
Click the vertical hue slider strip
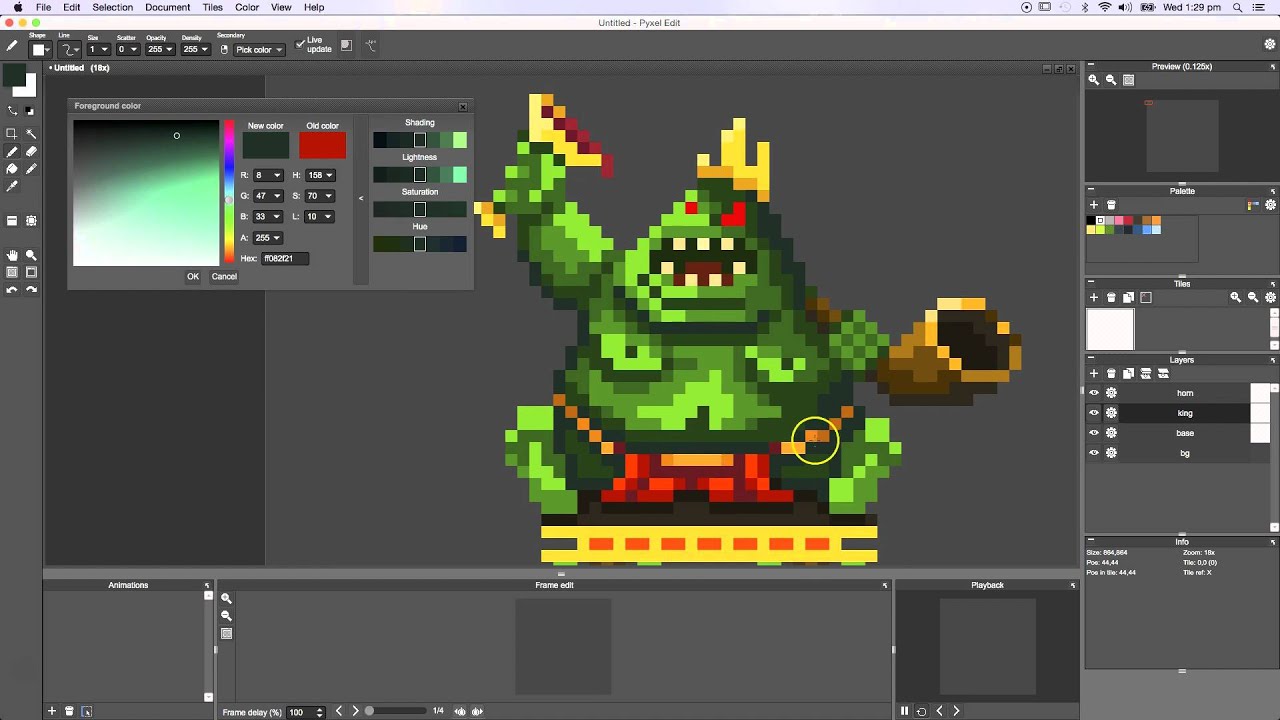pyautogui.click(x=229, y=192)
